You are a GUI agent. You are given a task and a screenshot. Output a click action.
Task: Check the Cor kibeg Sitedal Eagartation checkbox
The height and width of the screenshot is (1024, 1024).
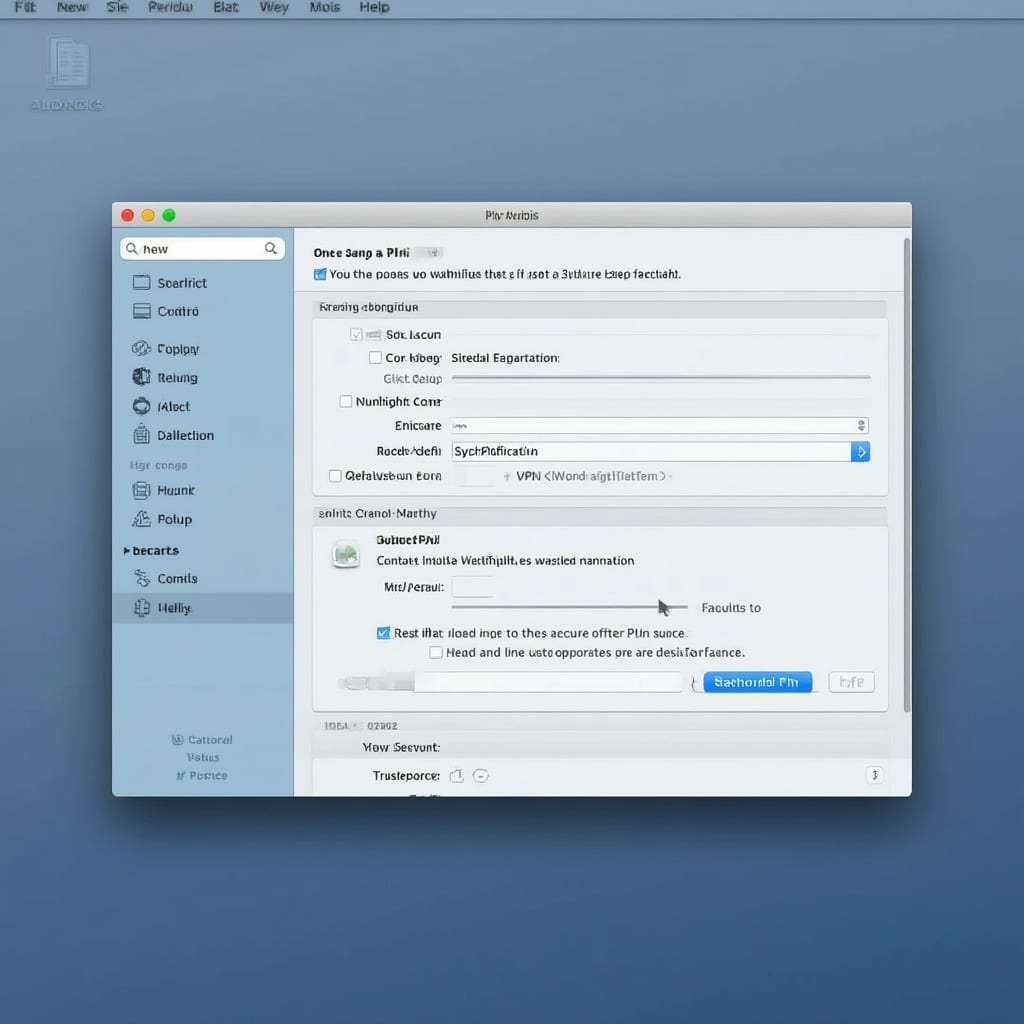(x=376, y=358)
